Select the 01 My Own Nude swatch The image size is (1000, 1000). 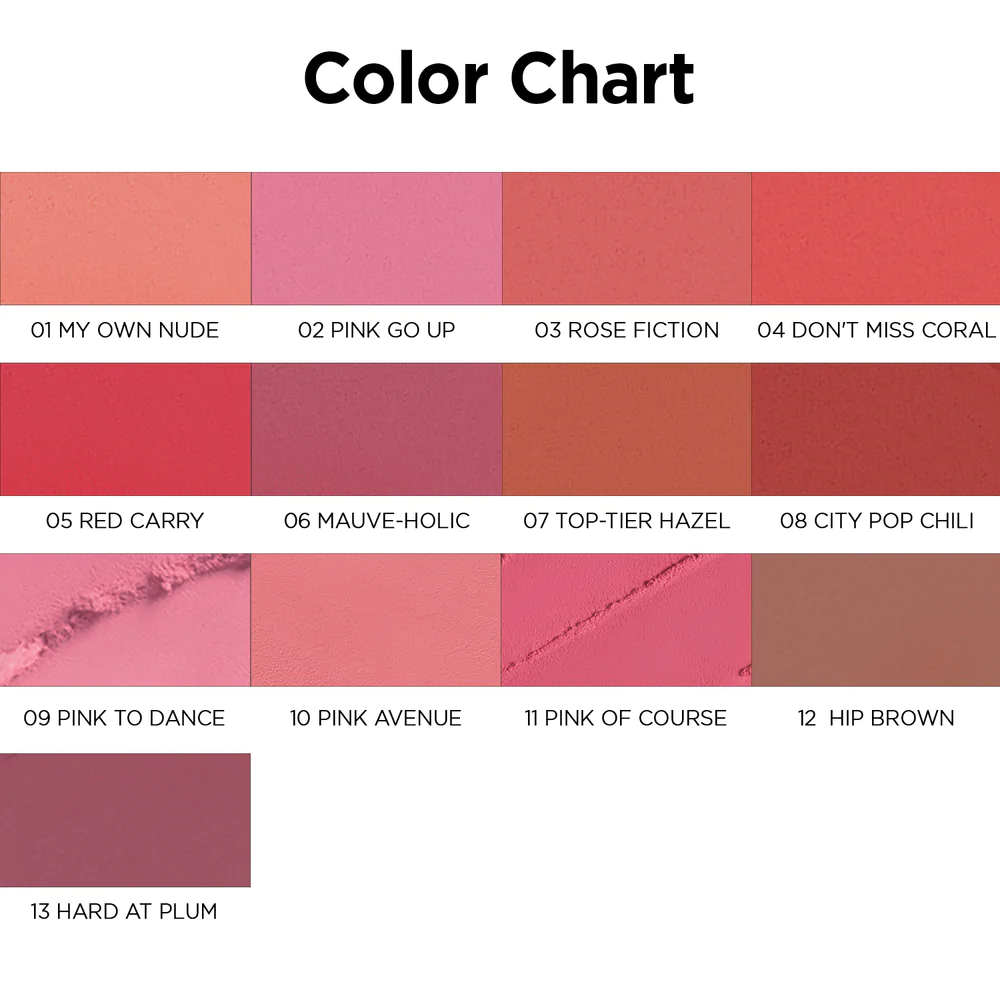pos(125,238)
